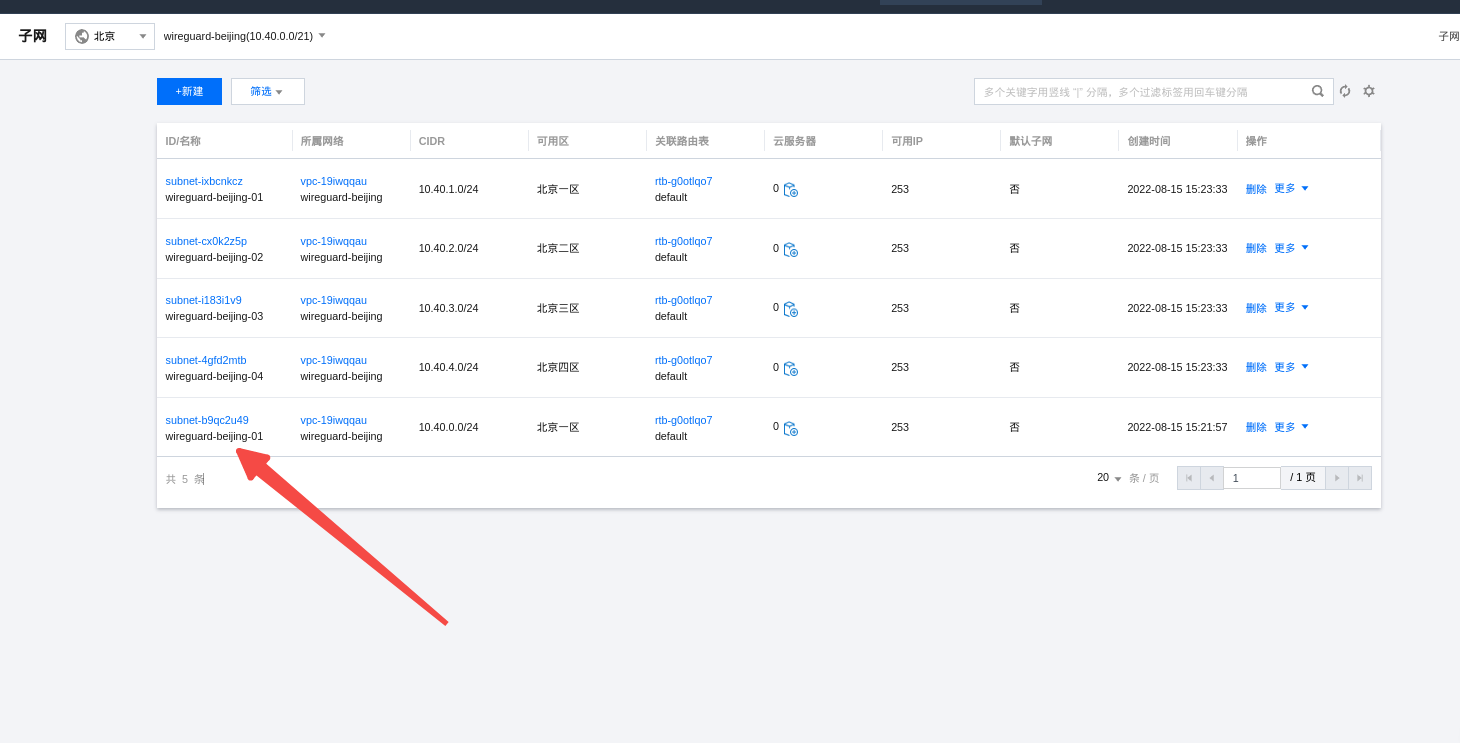Image resolution: width=1460 pixels, height=743 pixels.
Task: Click the ID/名称 column header
Action: tap(183, 141)
